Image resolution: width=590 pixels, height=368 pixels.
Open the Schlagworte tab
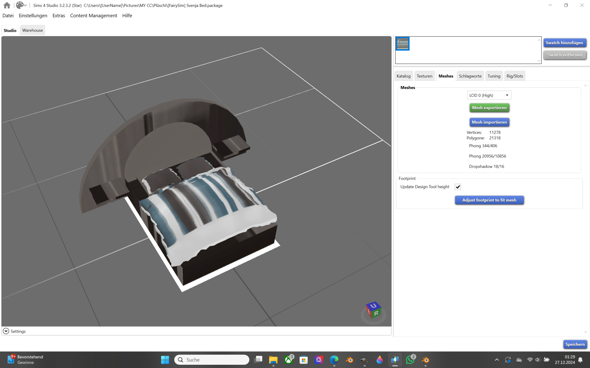pos(470,76)
